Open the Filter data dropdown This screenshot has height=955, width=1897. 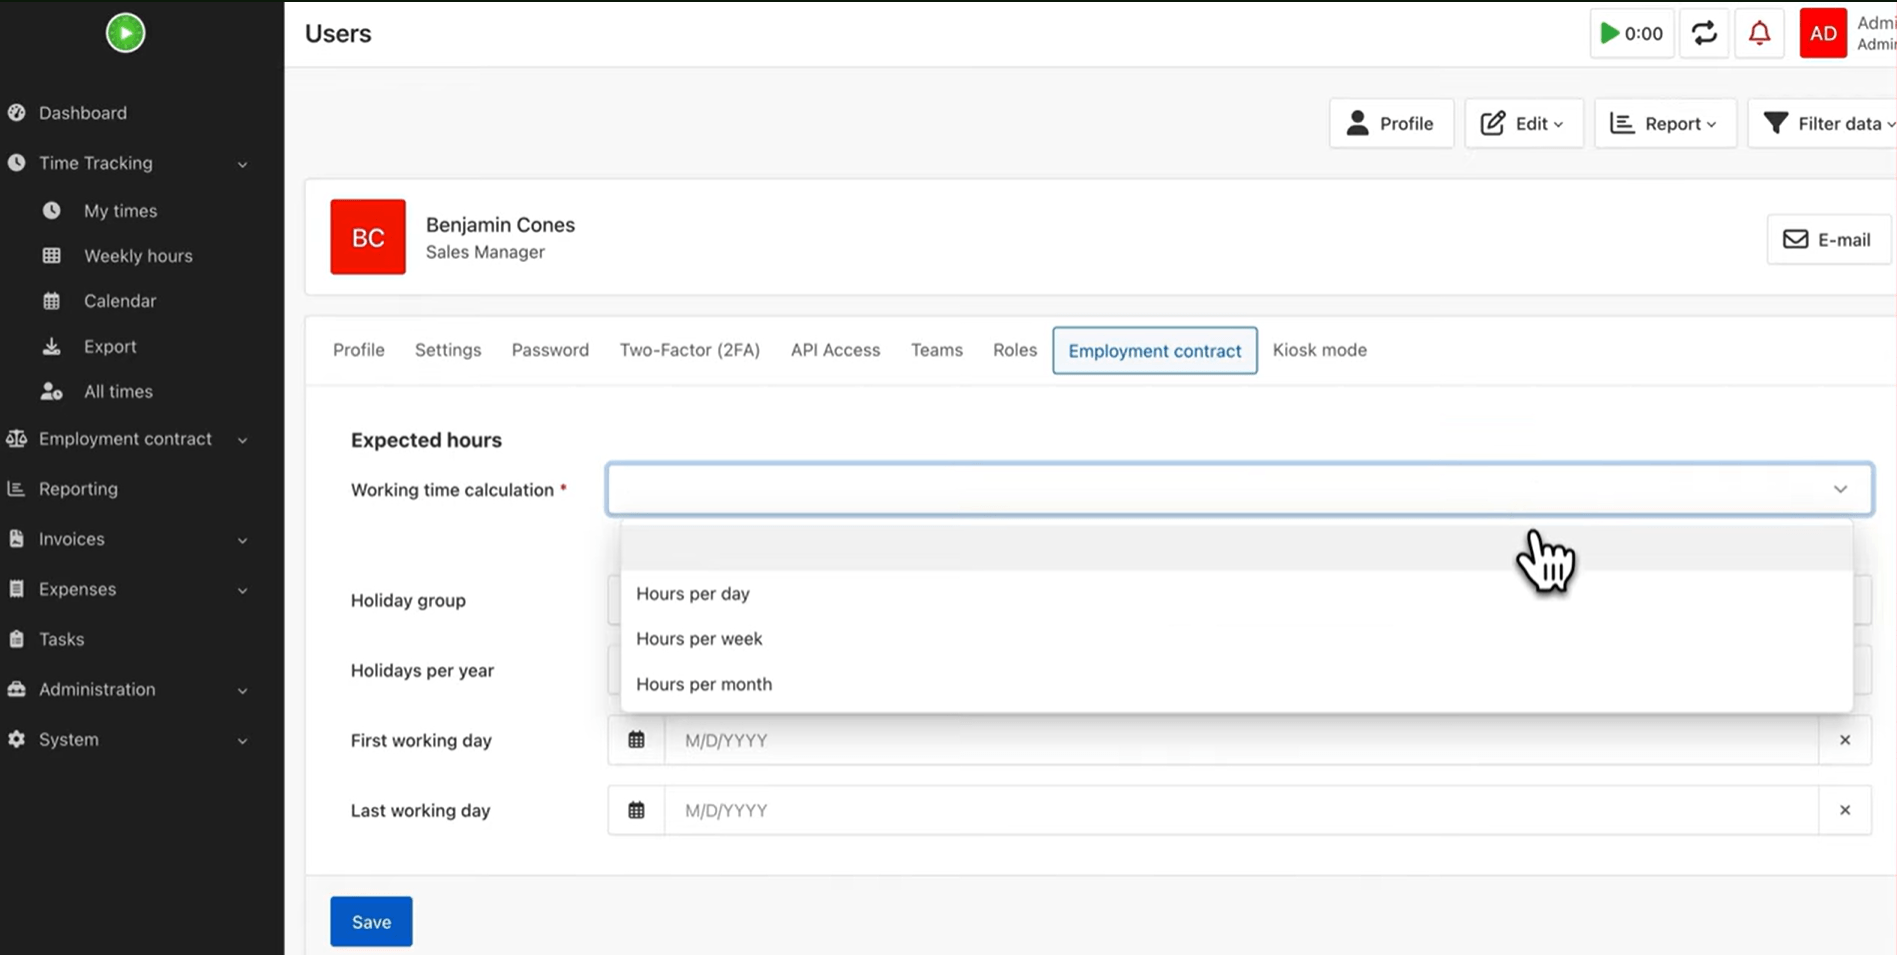coord(1825,123)
